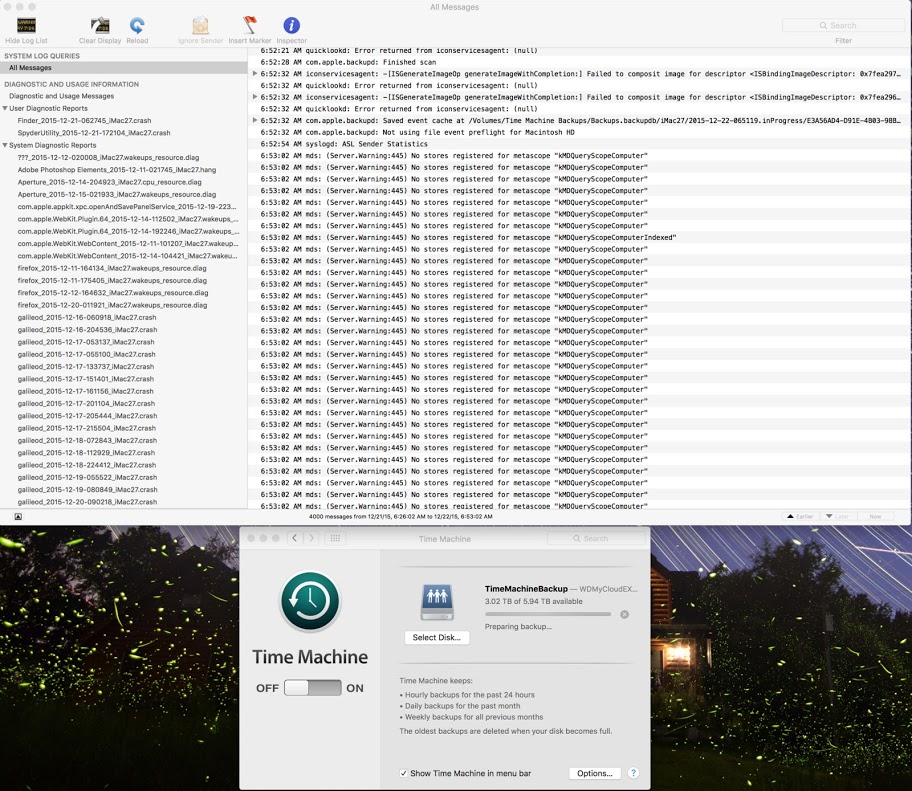Collapse the User Diagnostic Reports group

(x=5, y=108)
